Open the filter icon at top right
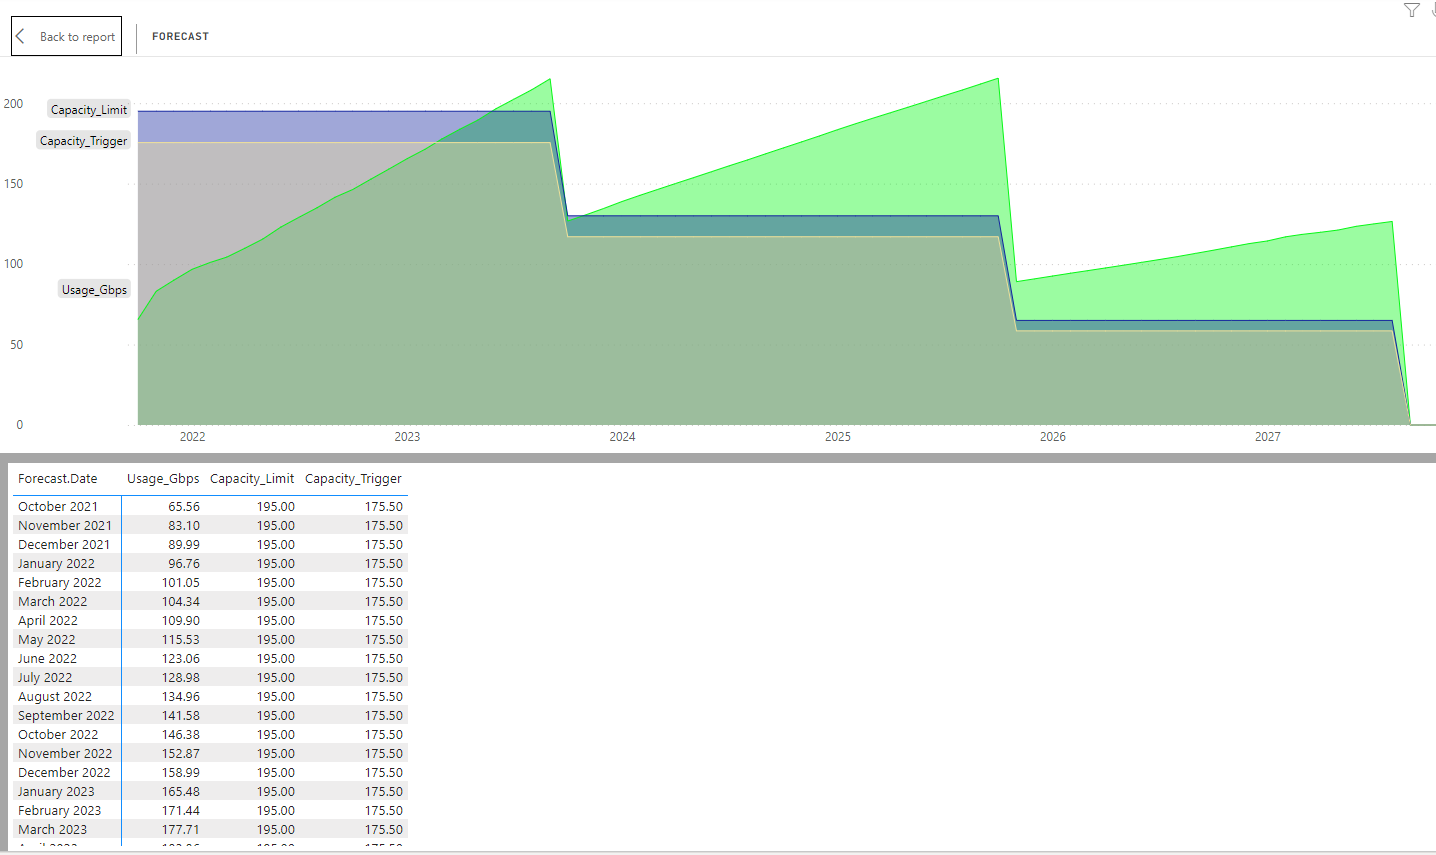 pos(1411,10)
